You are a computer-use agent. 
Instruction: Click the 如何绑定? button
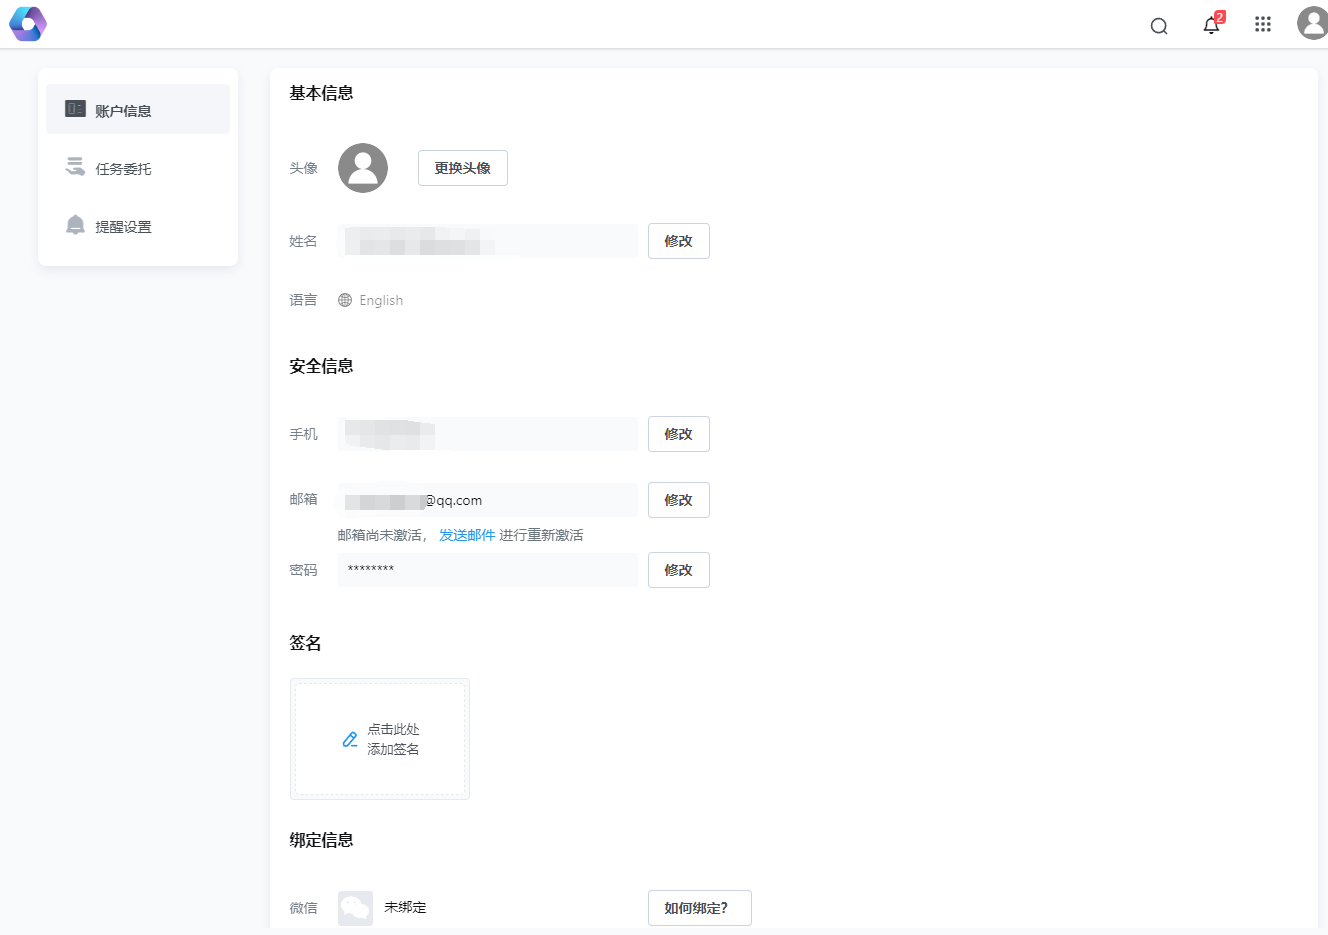click(x=699, y=907)
